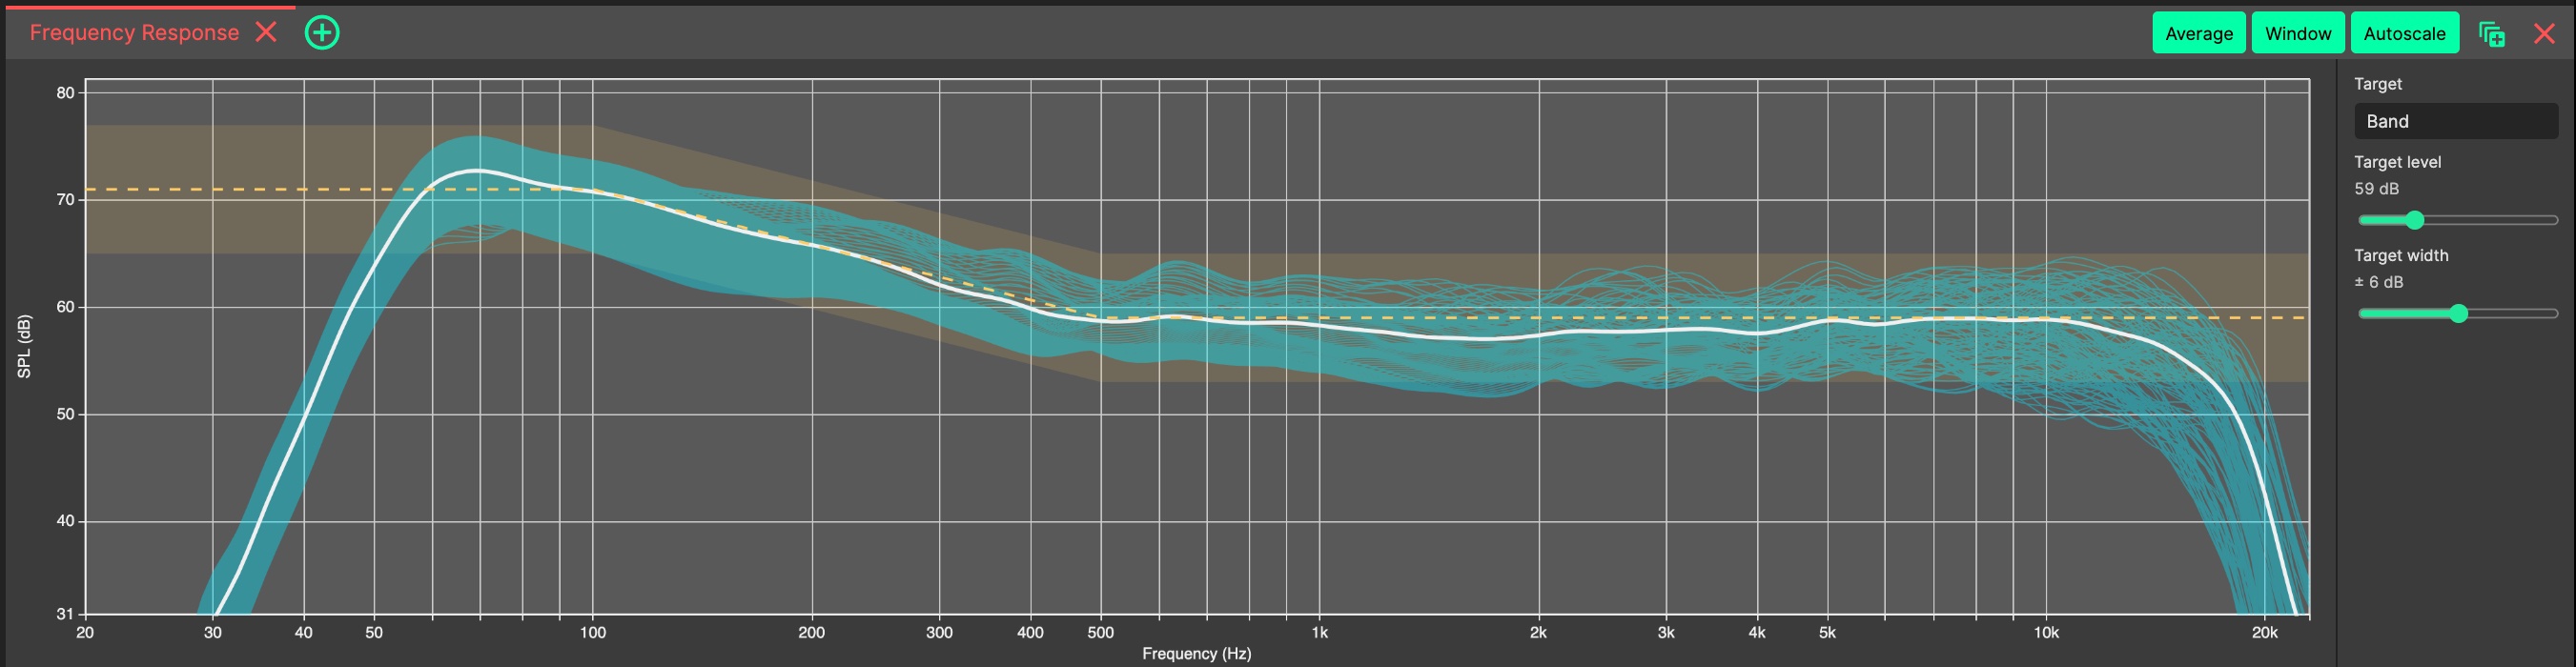2576x667 pixels.
Task: Click the "Target level" label
Action: [2397, 162]
